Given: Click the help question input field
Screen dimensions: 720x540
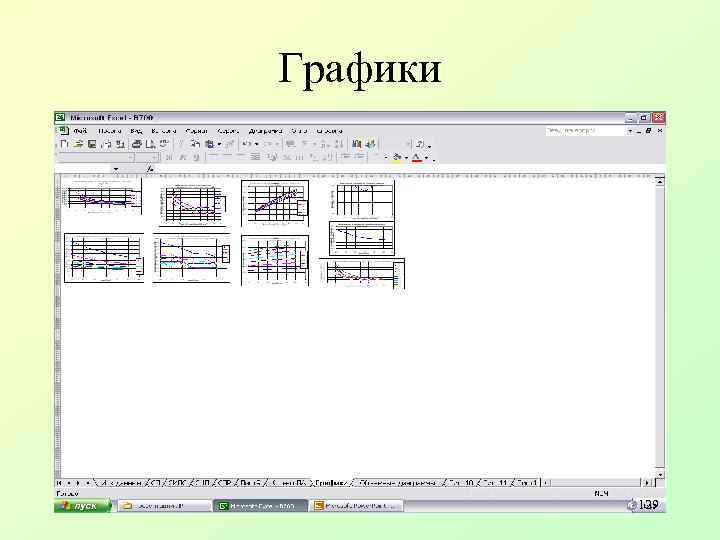Looking at the screenshot, I should point(585,131).
